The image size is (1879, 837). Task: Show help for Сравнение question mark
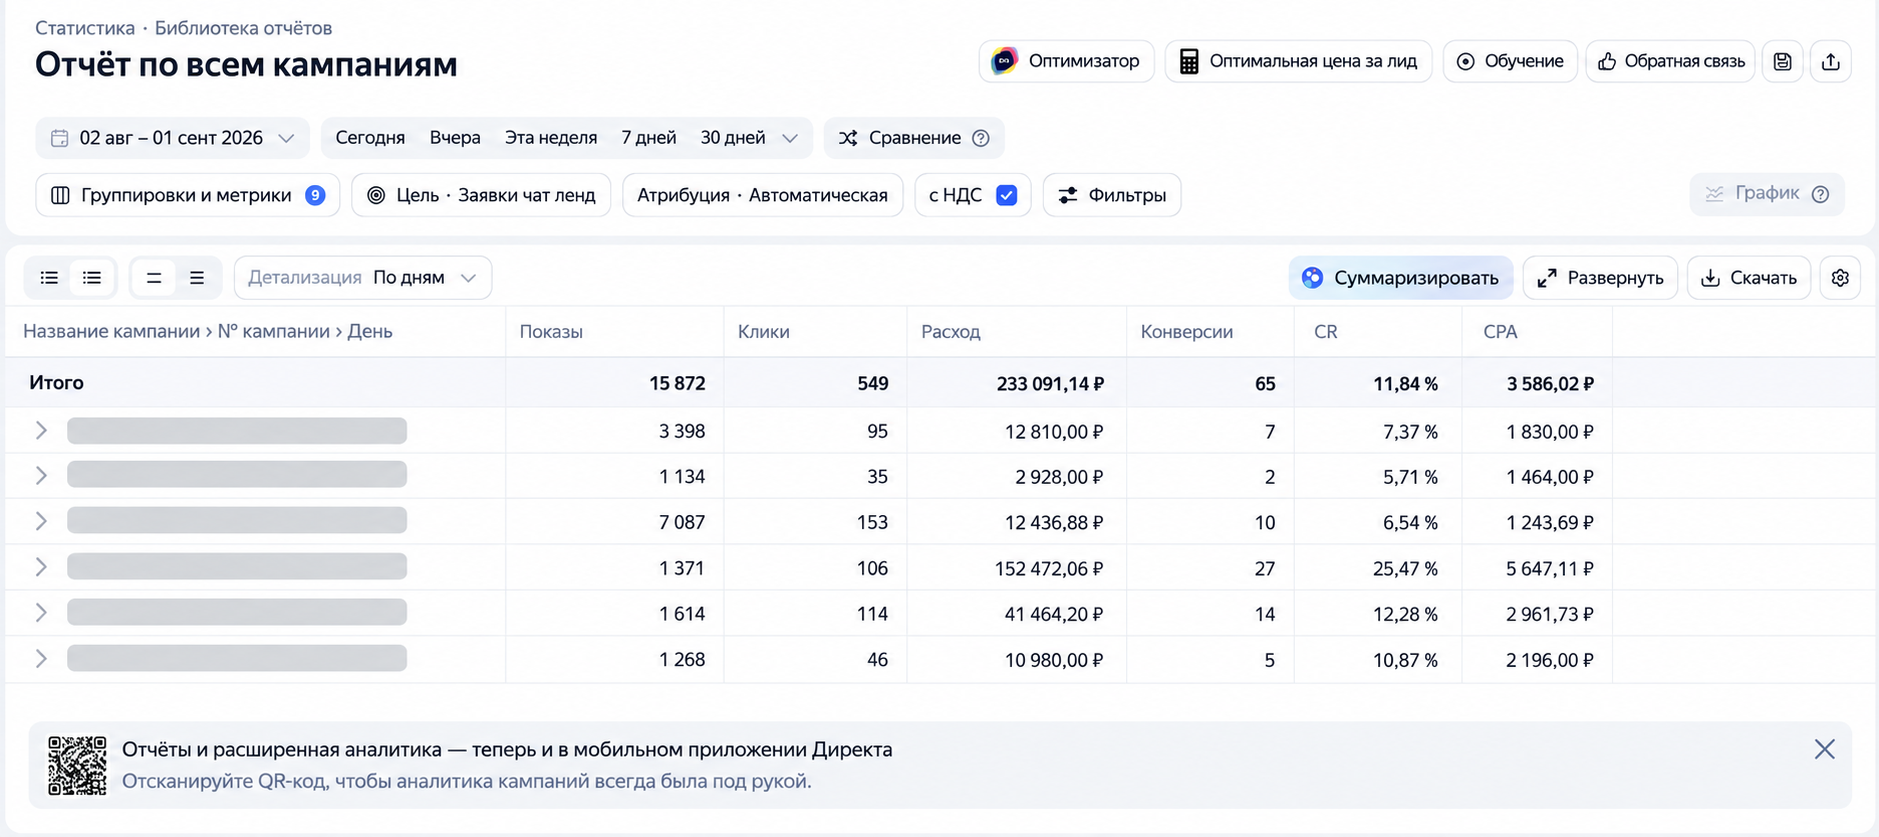pos(981,138)
